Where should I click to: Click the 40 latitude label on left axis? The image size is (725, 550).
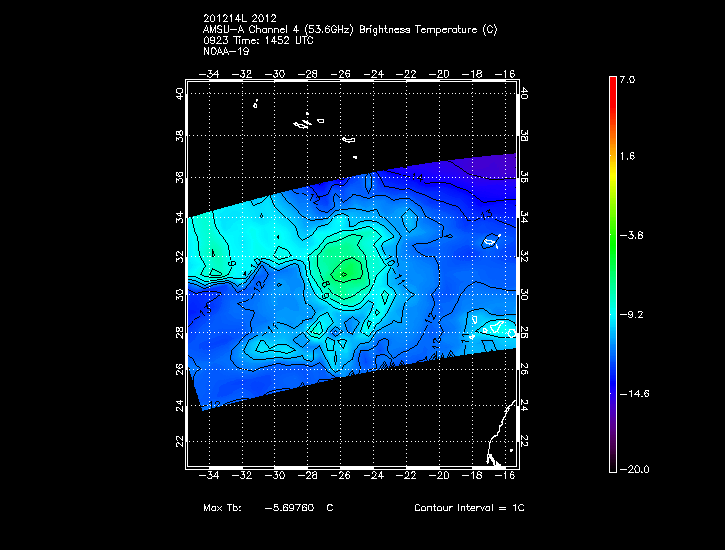pos(180,93)
